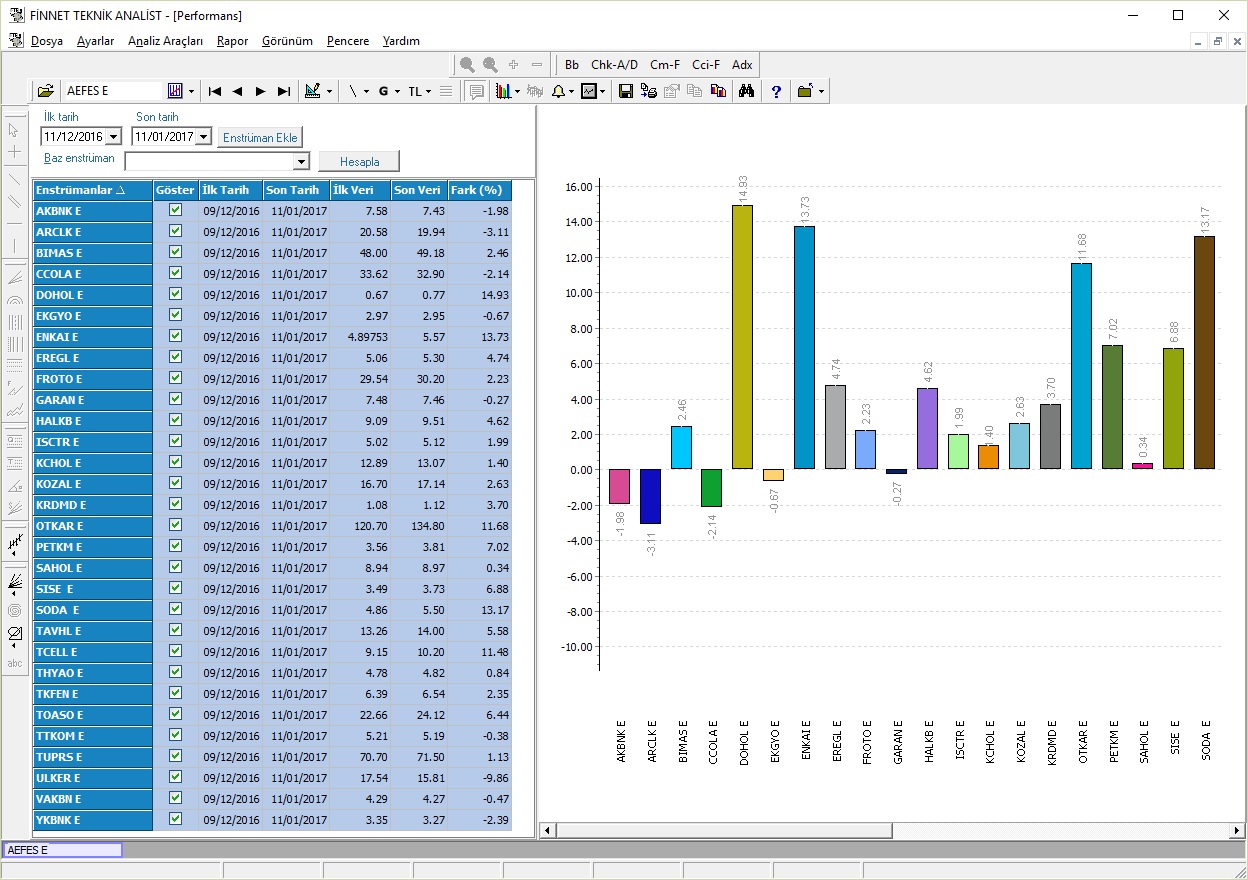This screenshot has width=1248, height=880.
Task: Click the chart horizontal scrollbar thumb
Action: [724, 830]
